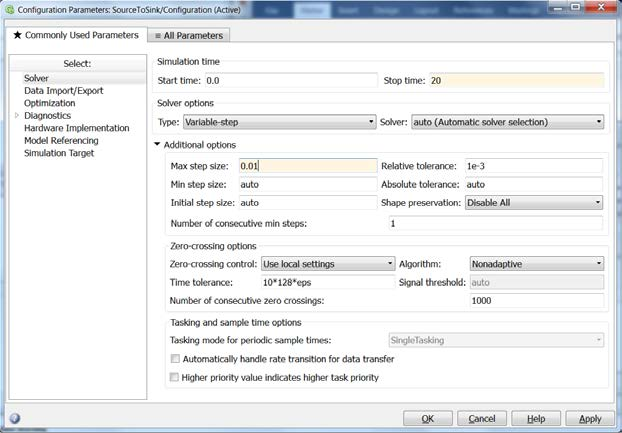
Task: Click the help question mark icon
Action: [15, 419]
